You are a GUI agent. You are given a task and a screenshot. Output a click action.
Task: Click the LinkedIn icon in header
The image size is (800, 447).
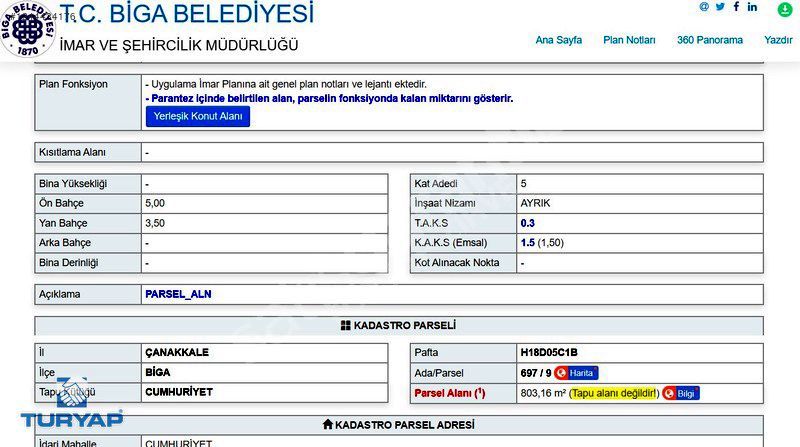point(753,7)
